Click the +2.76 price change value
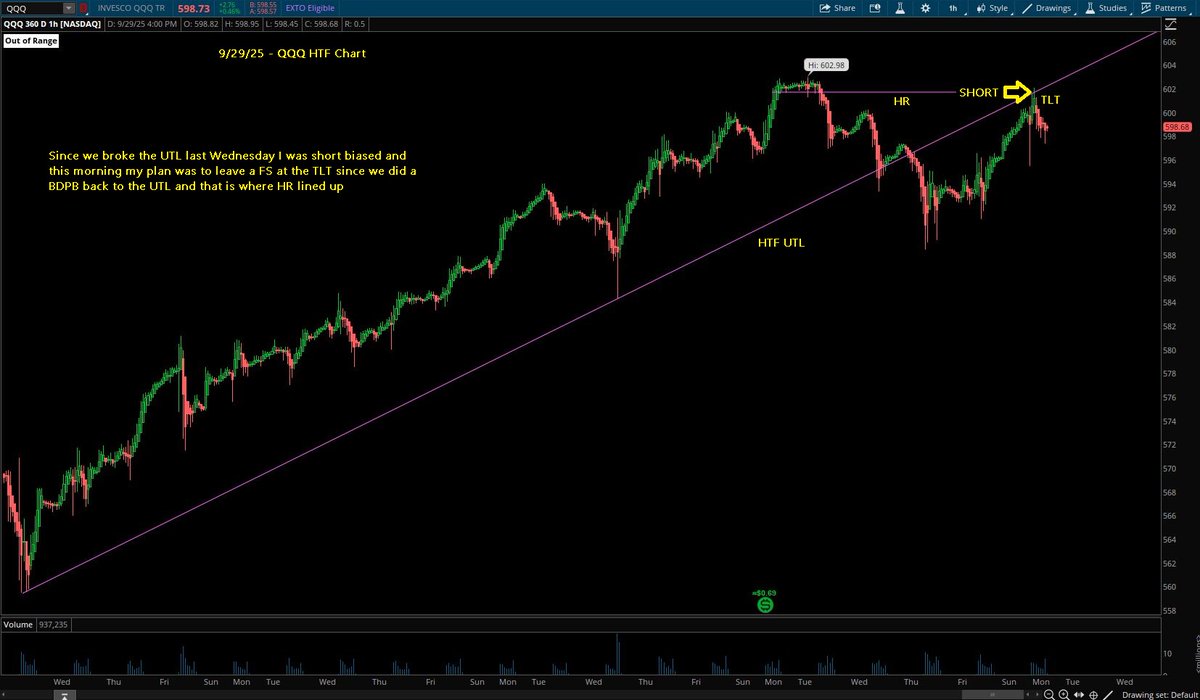The image size is (1200, 700). point(225,5)
